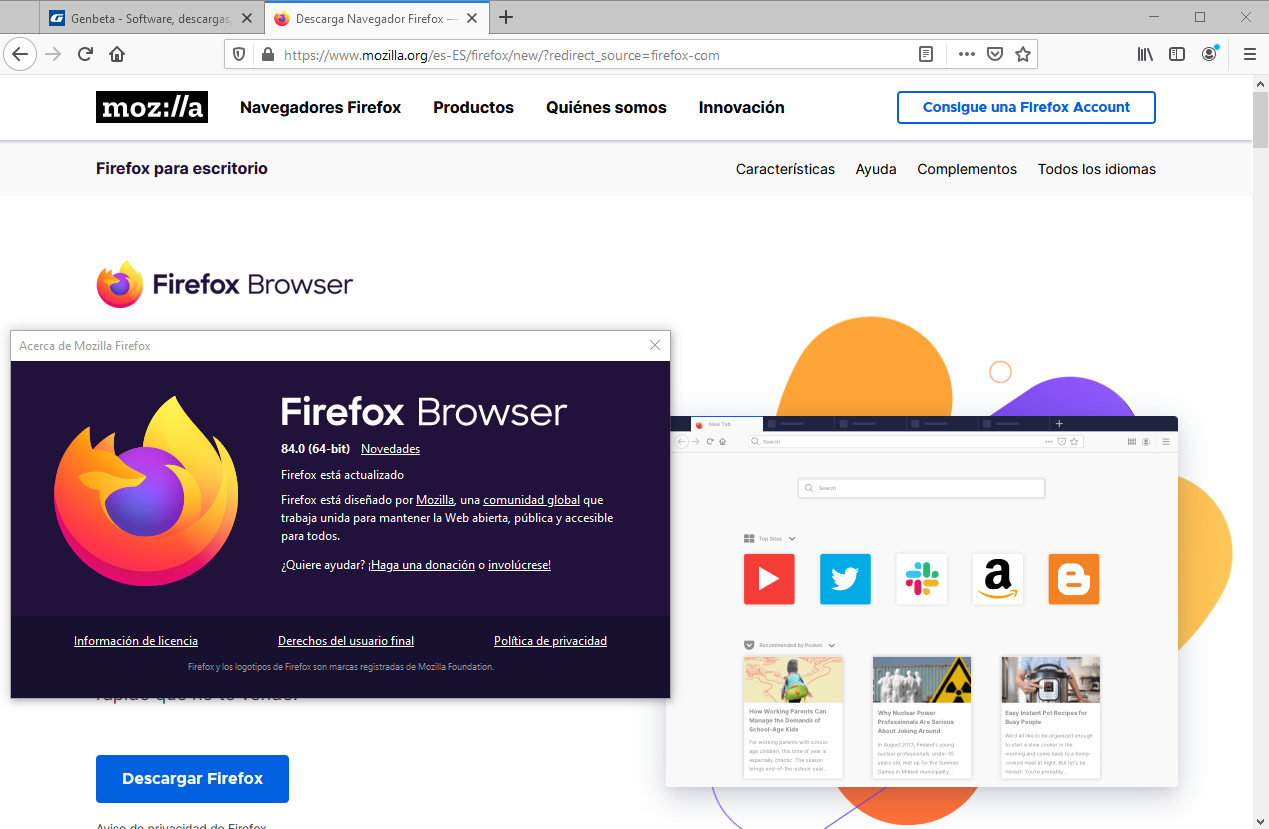This screenshot has height=829, width=1269.
Task: Open the Library icon
Action: click(x=1145, y=55)
